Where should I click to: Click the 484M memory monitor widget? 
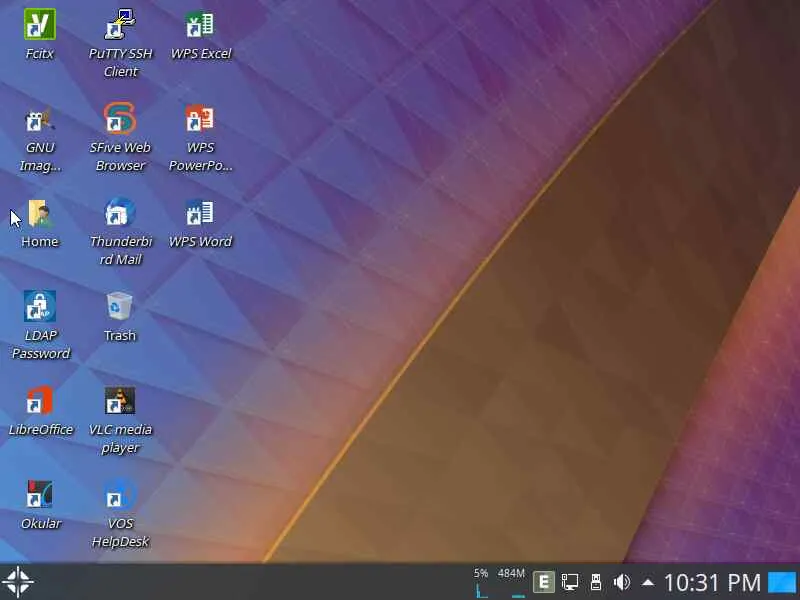[x=511, y=582]
